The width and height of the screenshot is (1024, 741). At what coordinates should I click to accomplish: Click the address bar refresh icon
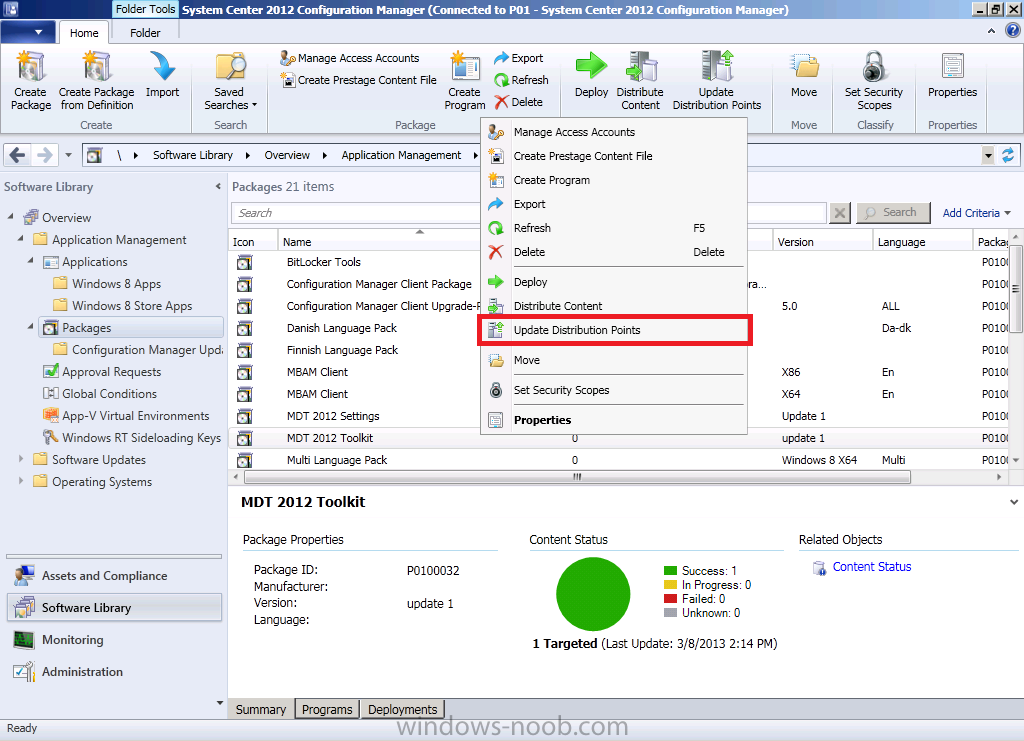tap(1008, 155)
